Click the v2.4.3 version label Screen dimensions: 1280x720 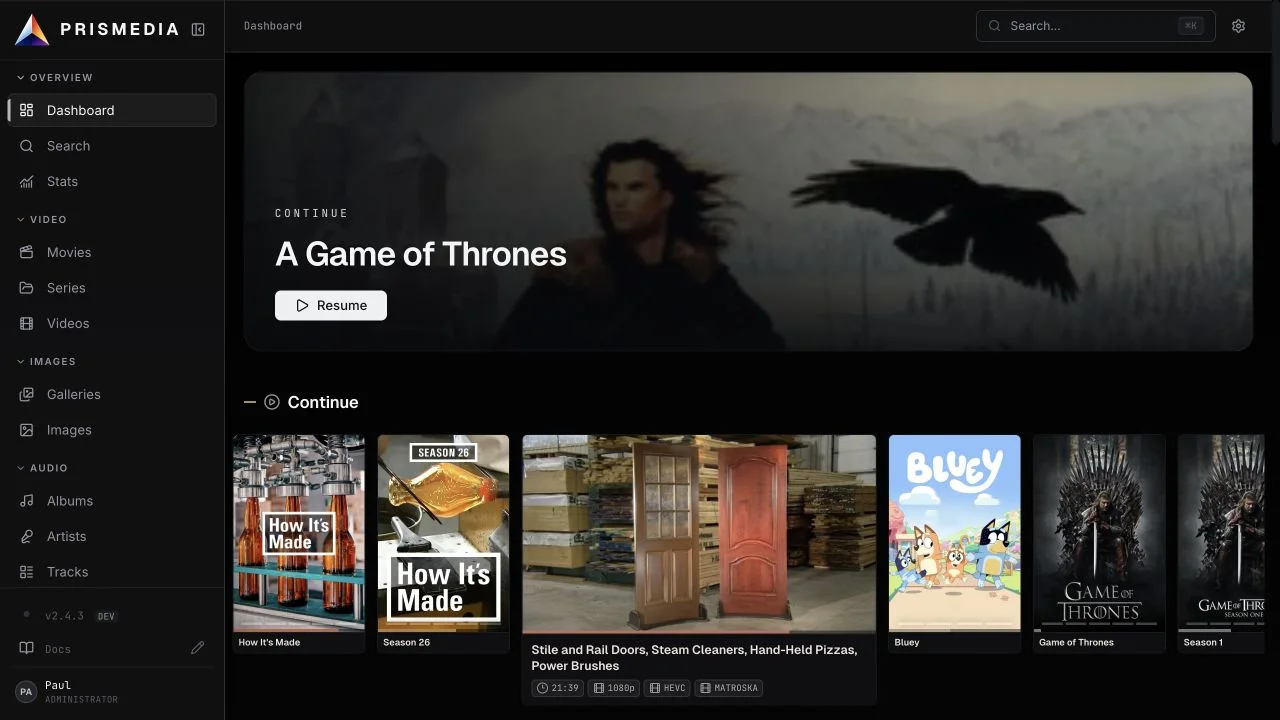[64, 616]
